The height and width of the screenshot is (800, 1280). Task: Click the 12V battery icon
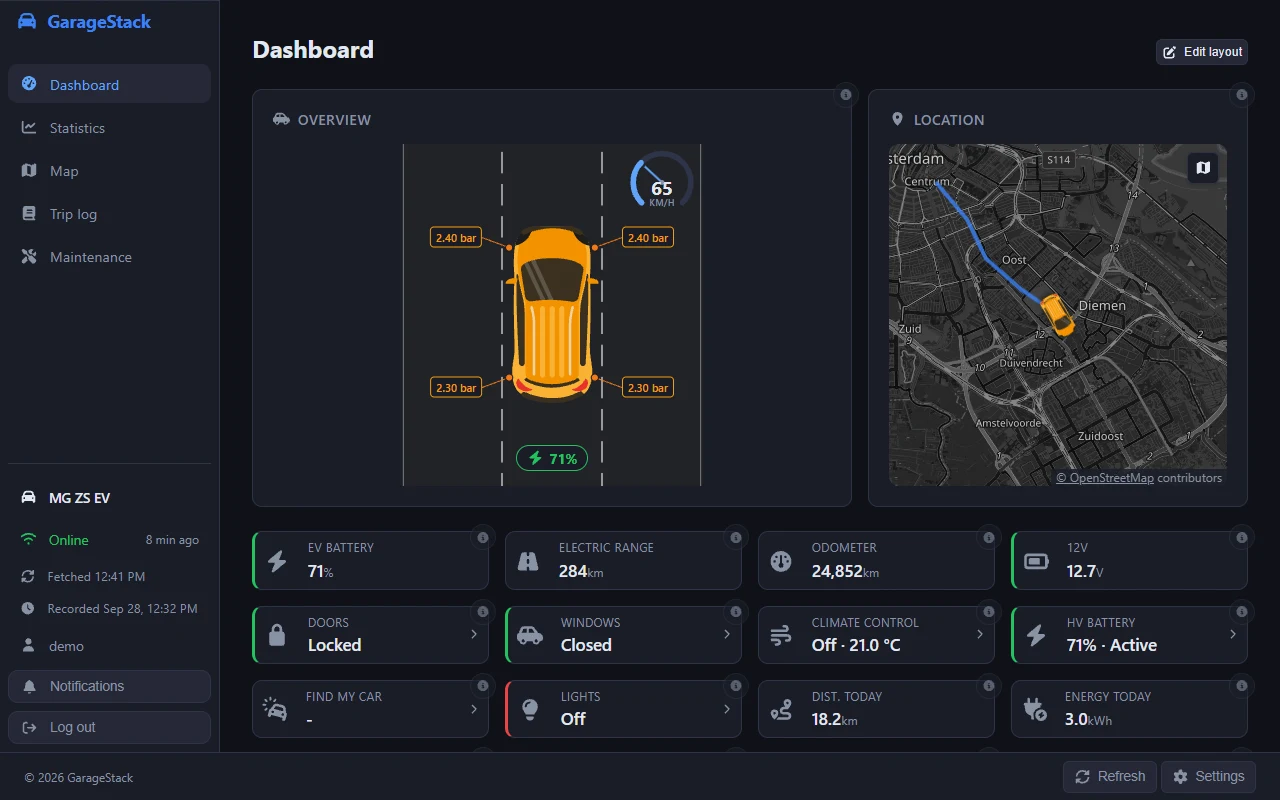(1037, 561)
